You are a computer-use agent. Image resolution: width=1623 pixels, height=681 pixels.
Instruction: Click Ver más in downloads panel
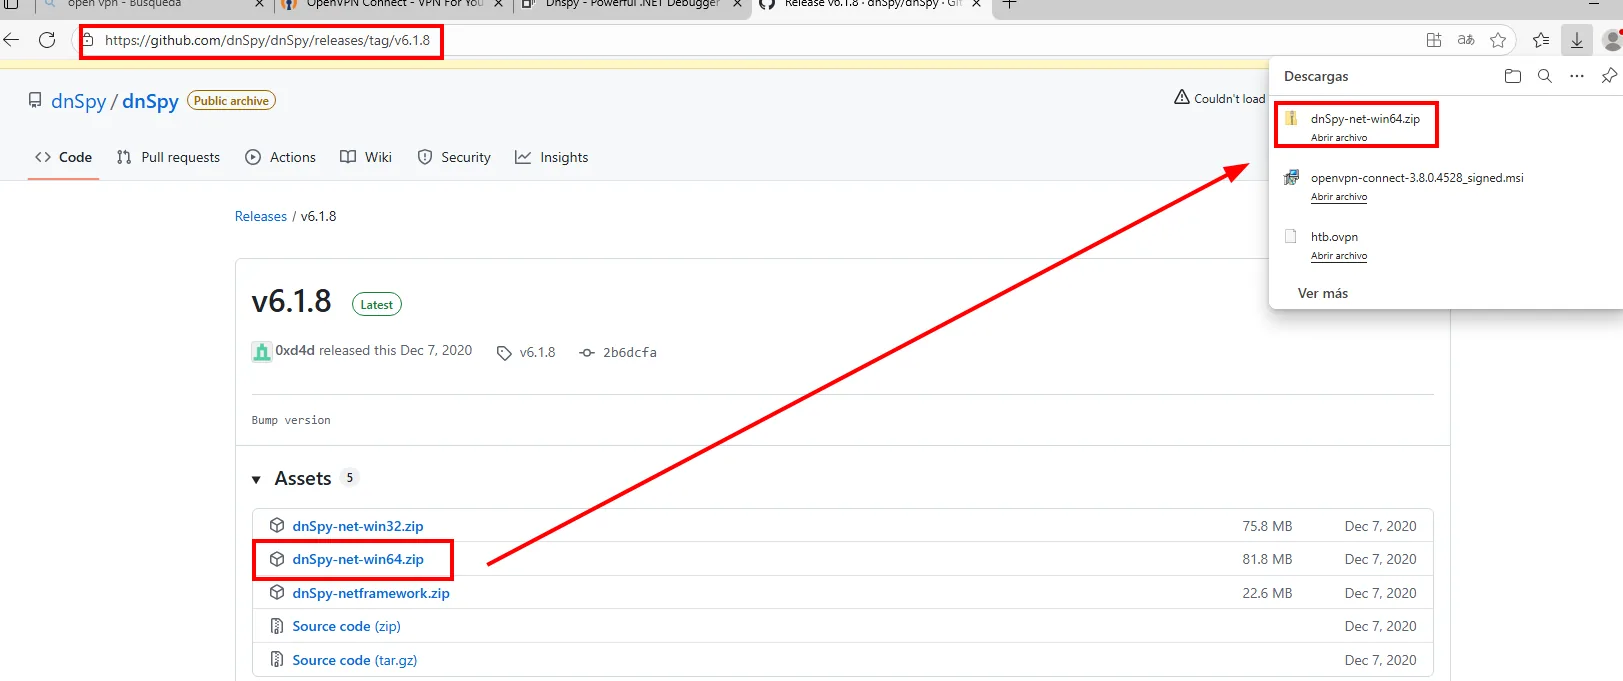click(x=1323, y=293)
